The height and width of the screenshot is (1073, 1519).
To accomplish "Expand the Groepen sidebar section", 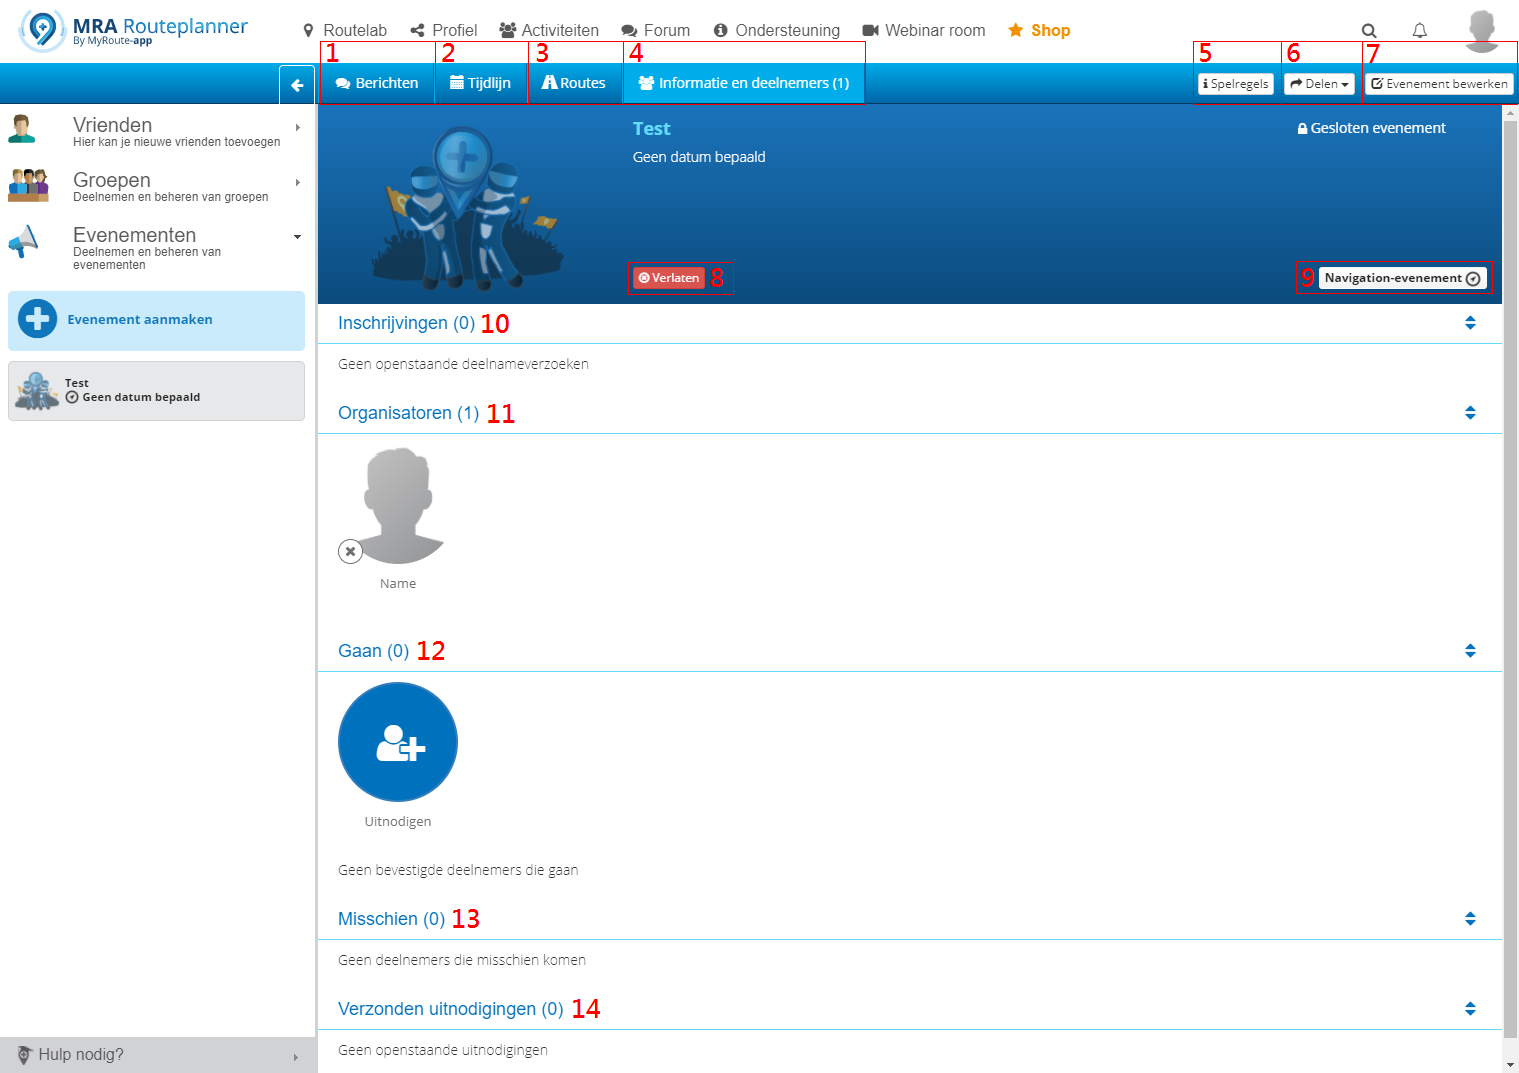I will pos(156,186).
